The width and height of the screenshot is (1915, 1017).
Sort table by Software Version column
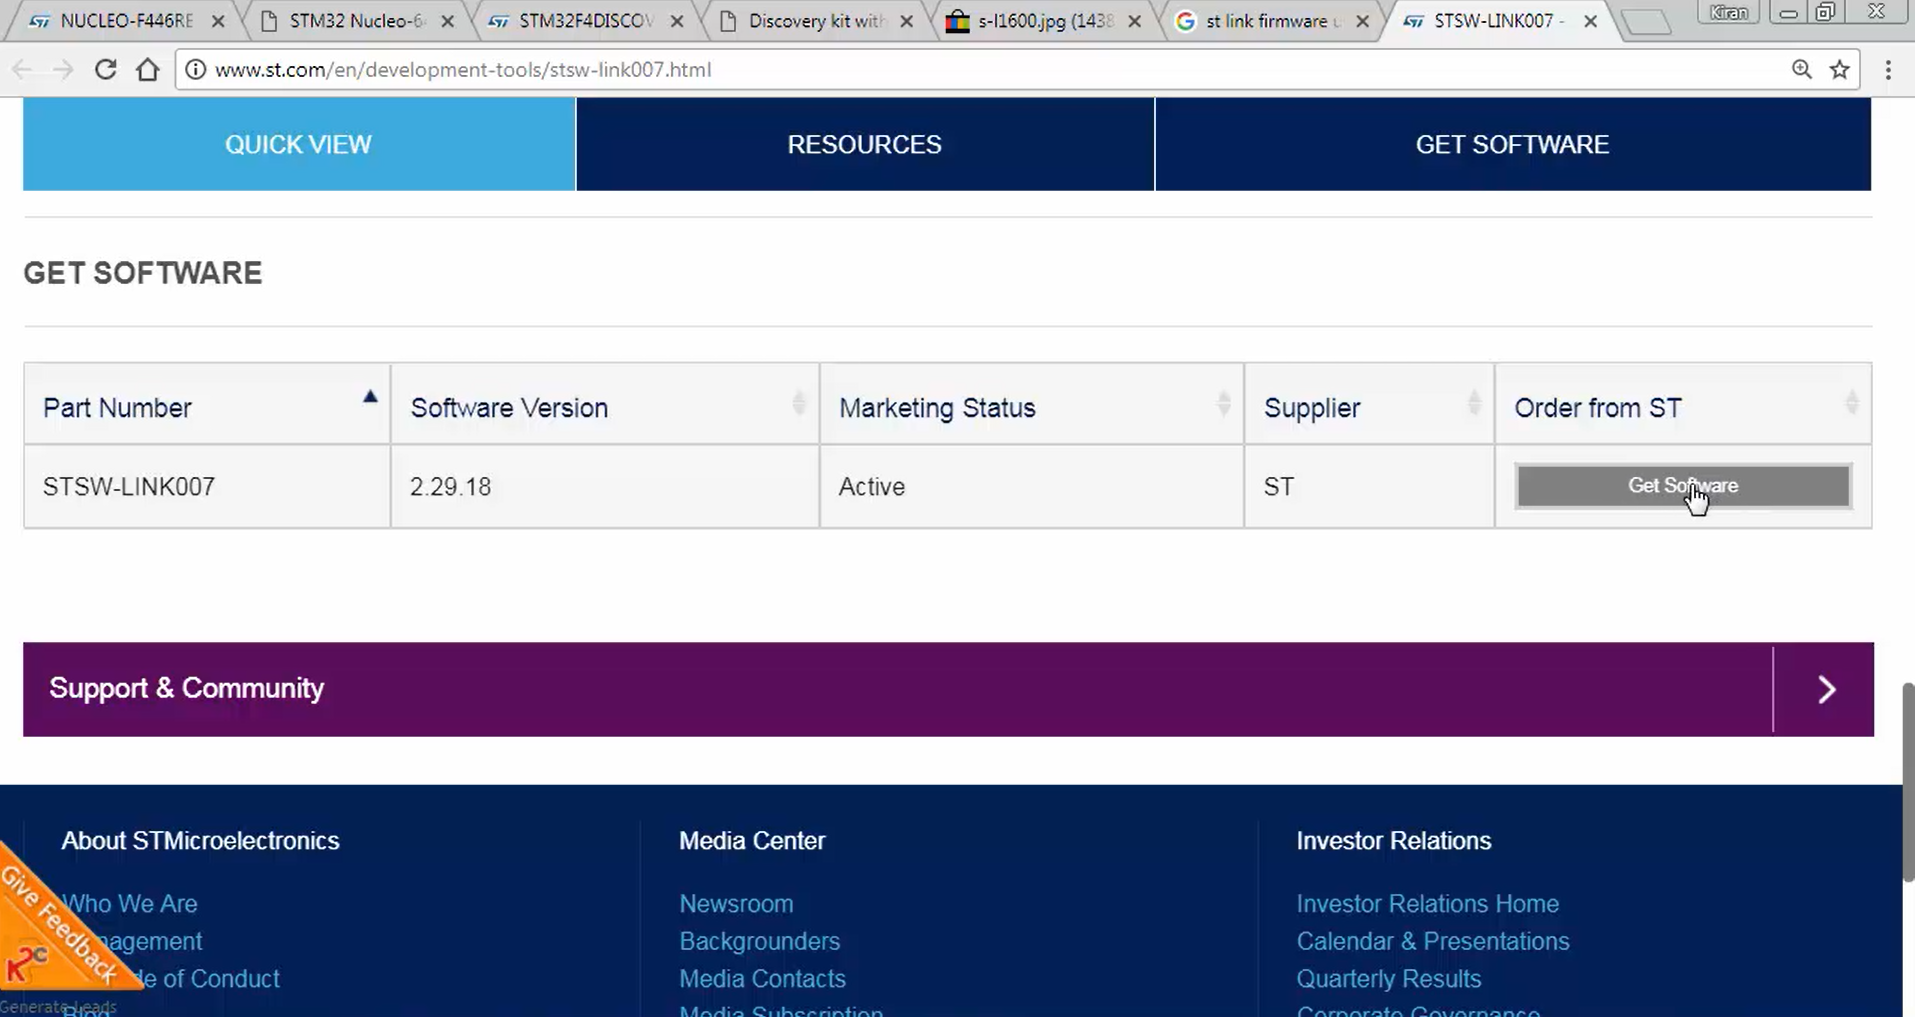coord(605,404)
